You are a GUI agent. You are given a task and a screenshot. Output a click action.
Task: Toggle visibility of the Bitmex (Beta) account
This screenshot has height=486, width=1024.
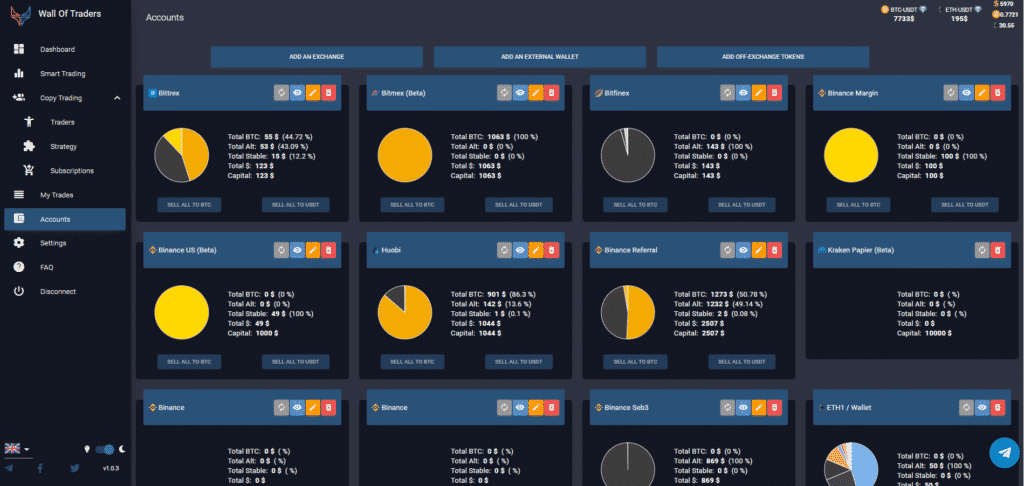tap(520, 93)
